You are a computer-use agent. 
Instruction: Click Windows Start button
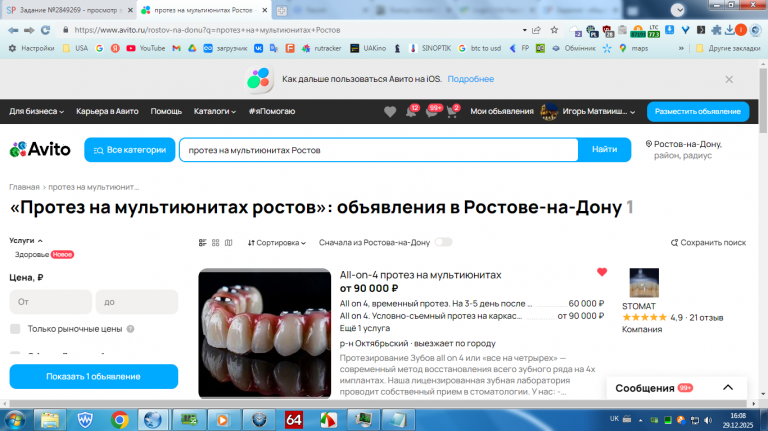(x=15, y=420)
